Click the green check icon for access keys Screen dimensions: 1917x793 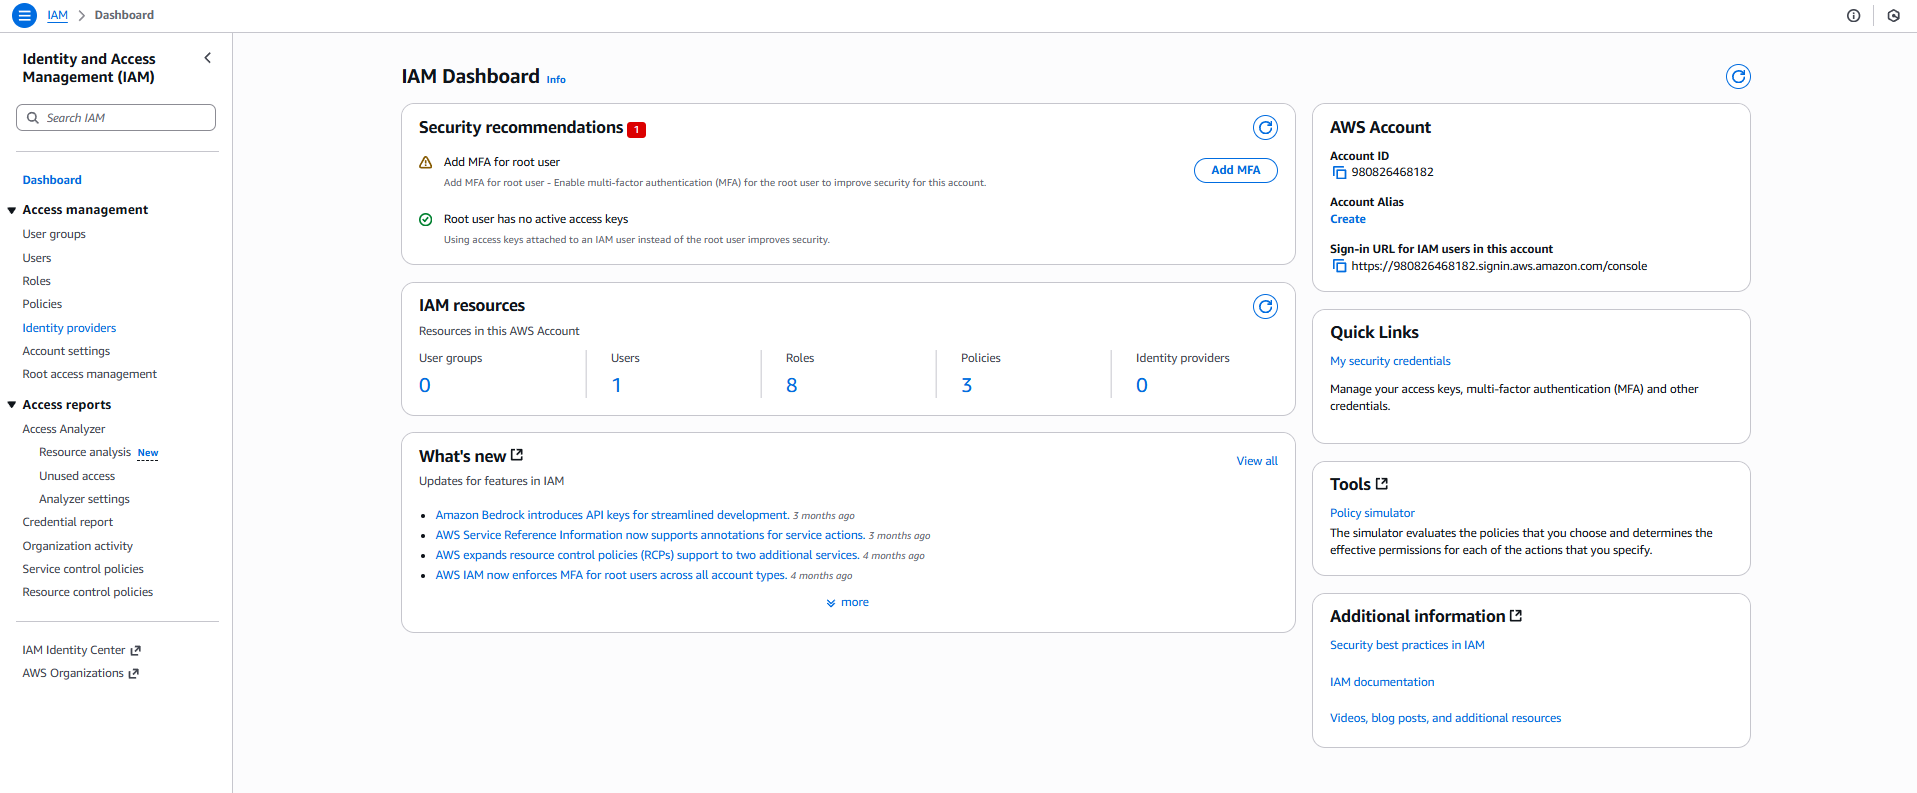tap(425, 219)
